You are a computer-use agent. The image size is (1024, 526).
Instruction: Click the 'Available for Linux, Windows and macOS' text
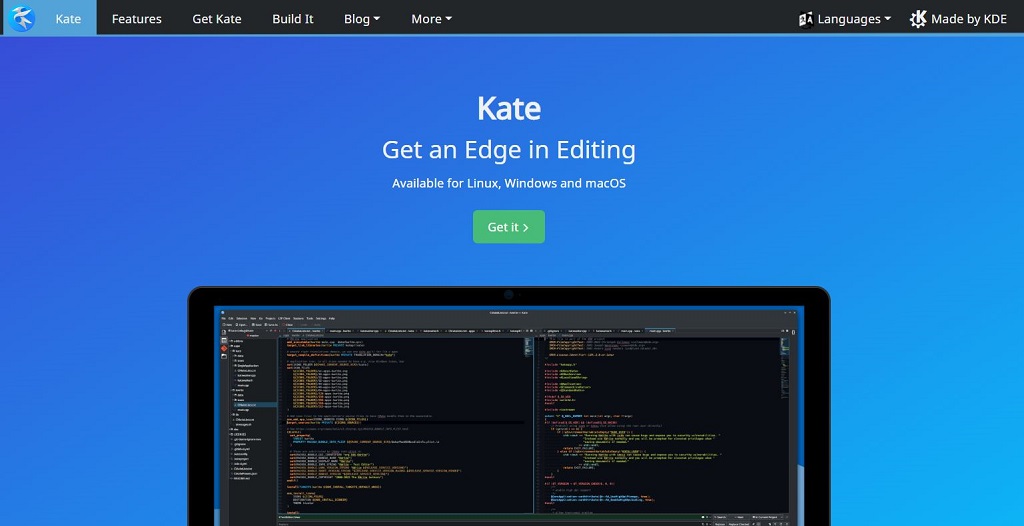pyautogui.click(x=509, y=183)
